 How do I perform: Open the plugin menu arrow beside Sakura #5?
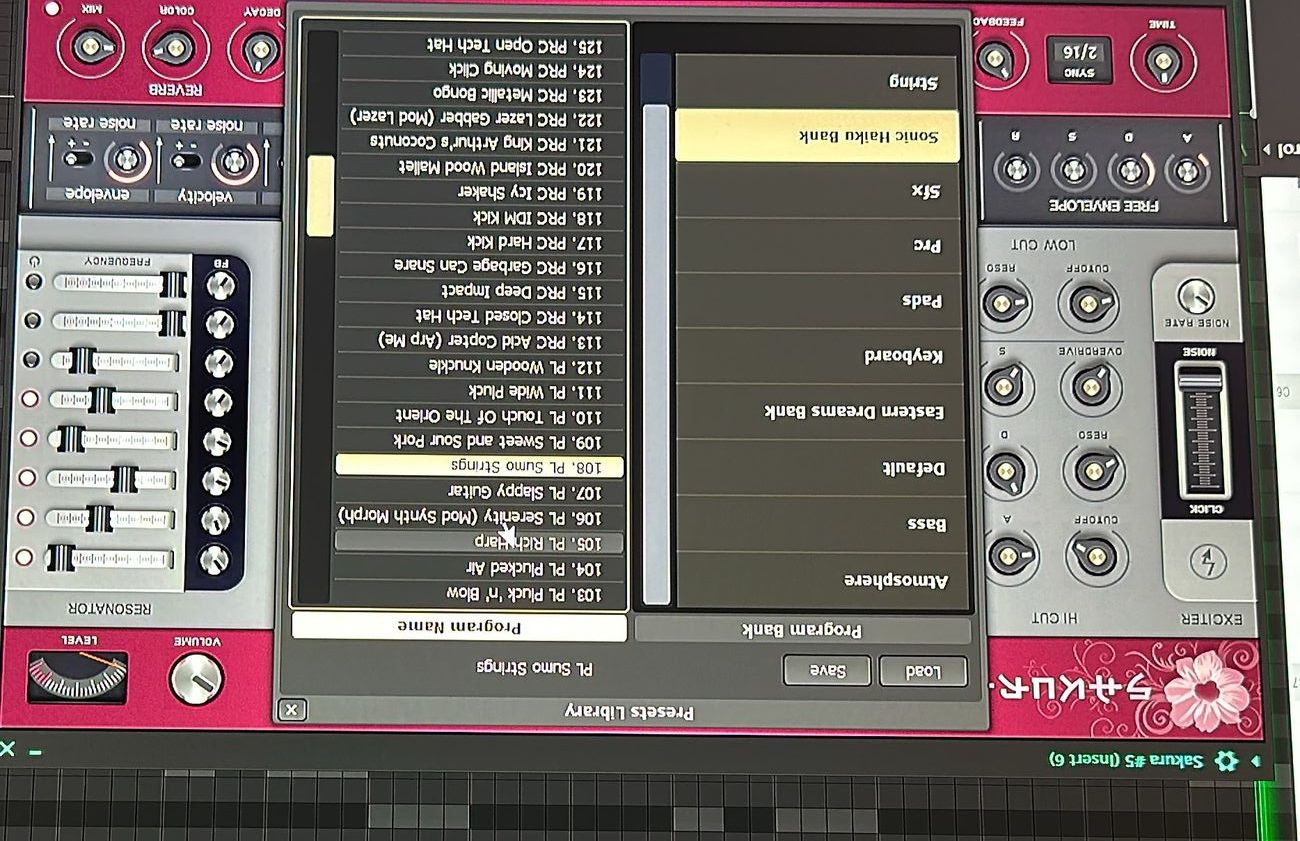pyautogui.click(x=1254, y=762)
